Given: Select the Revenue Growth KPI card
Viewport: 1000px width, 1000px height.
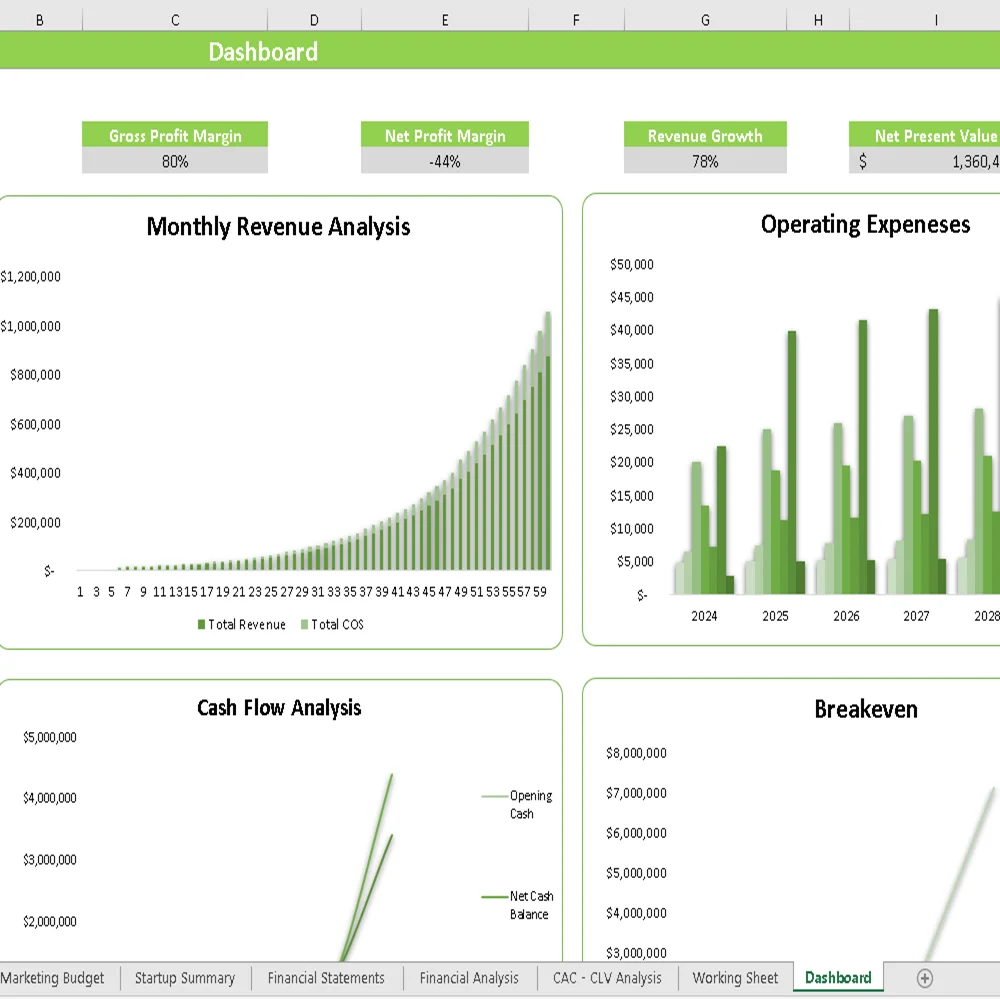Looking at the screenshot, I should tap(705, 146).
